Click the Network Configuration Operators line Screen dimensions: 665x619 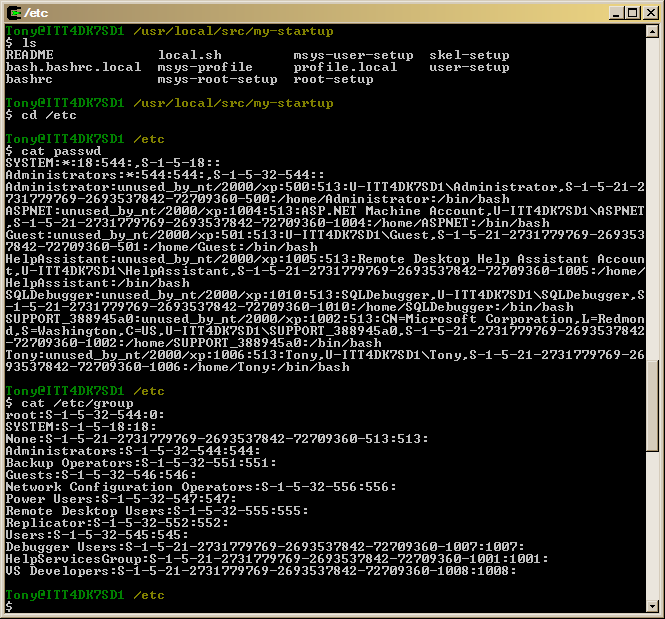click(201, 487)
